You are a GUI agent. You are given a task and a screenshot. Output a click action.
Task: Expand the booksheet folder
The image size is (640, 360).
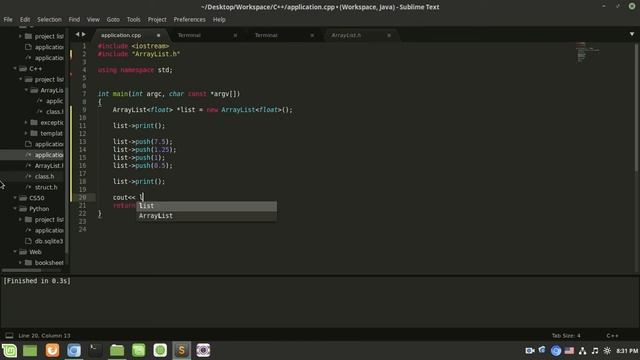20,262
